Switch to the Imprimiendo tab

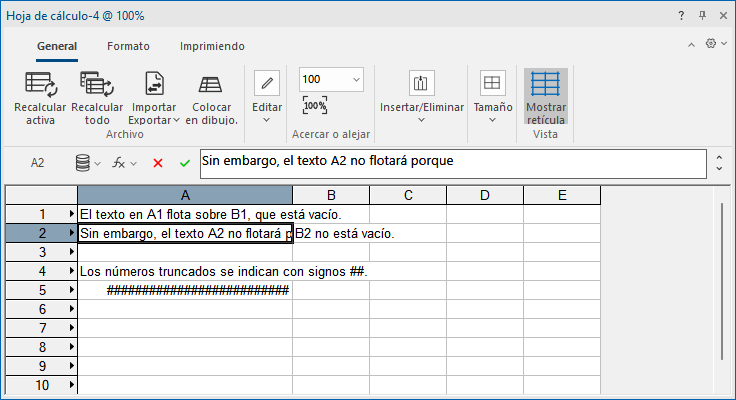click(x=212, y=46)
